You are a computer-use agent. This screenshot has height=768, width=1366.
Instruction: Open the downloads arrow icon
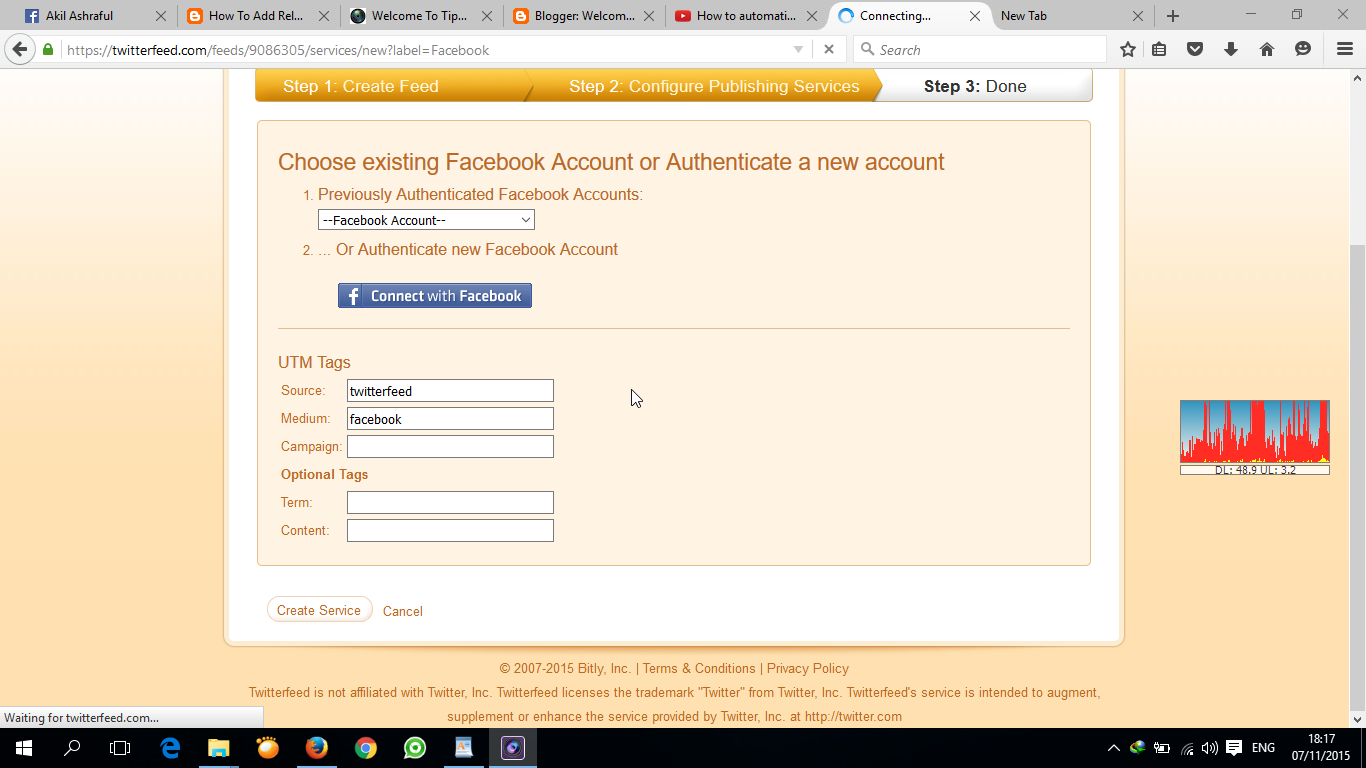1231,49
